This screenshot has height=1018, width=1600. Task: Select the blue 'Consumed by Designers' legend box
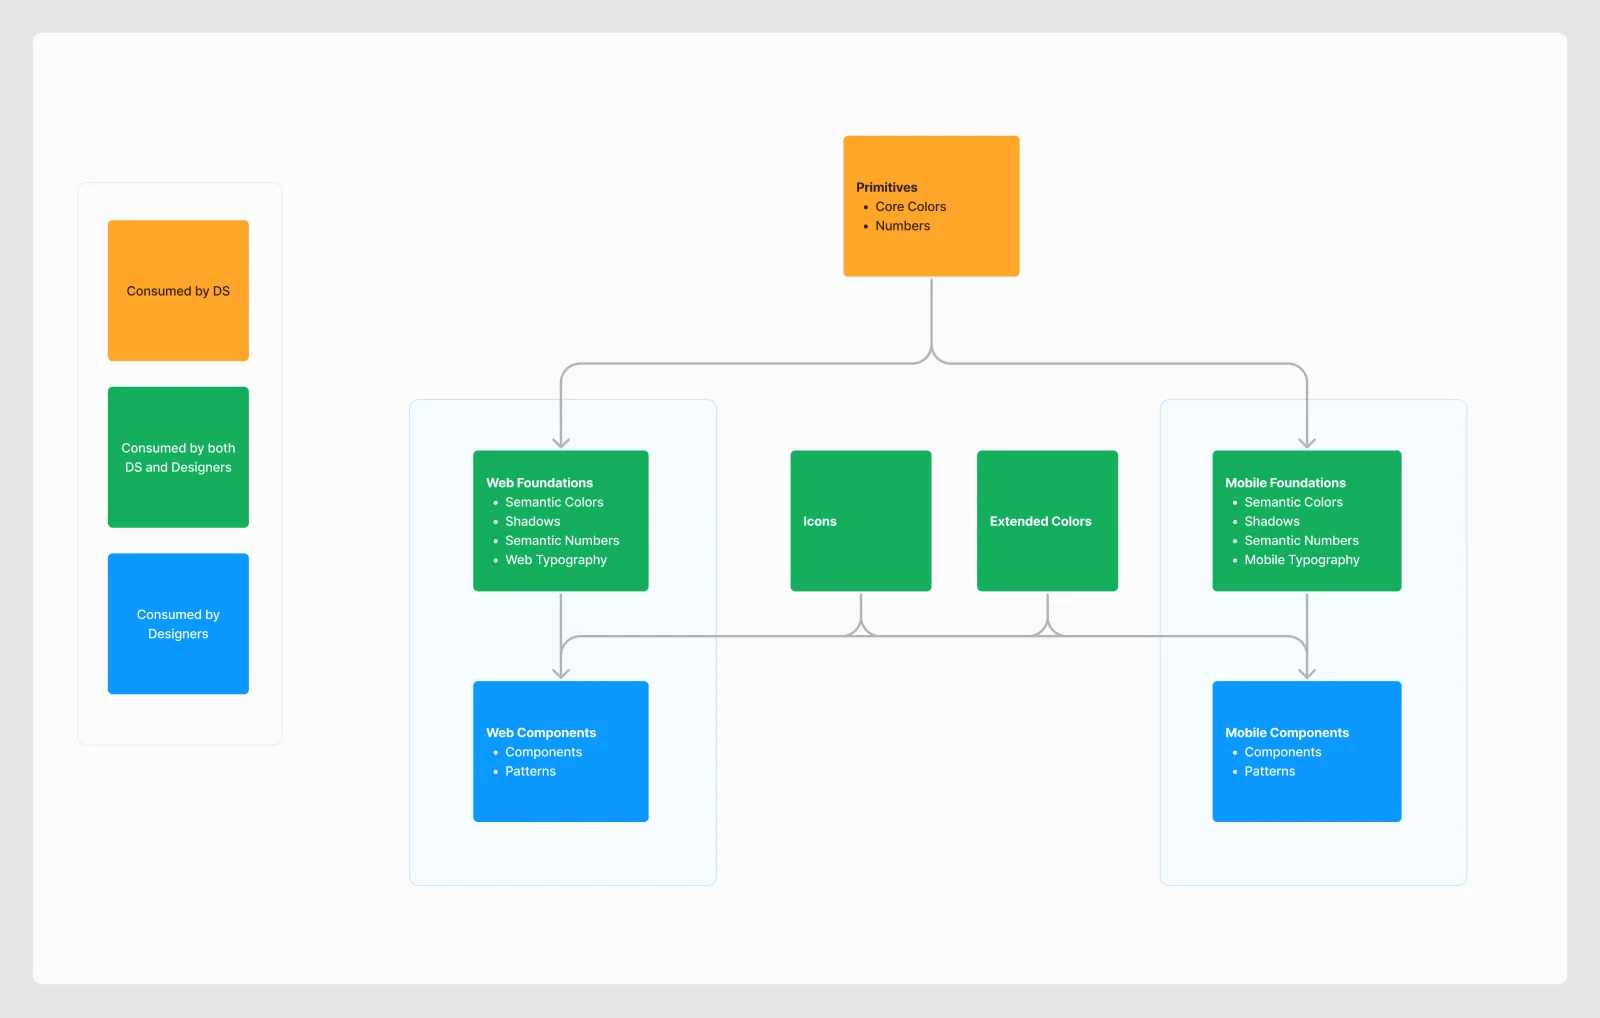(178, 624)
